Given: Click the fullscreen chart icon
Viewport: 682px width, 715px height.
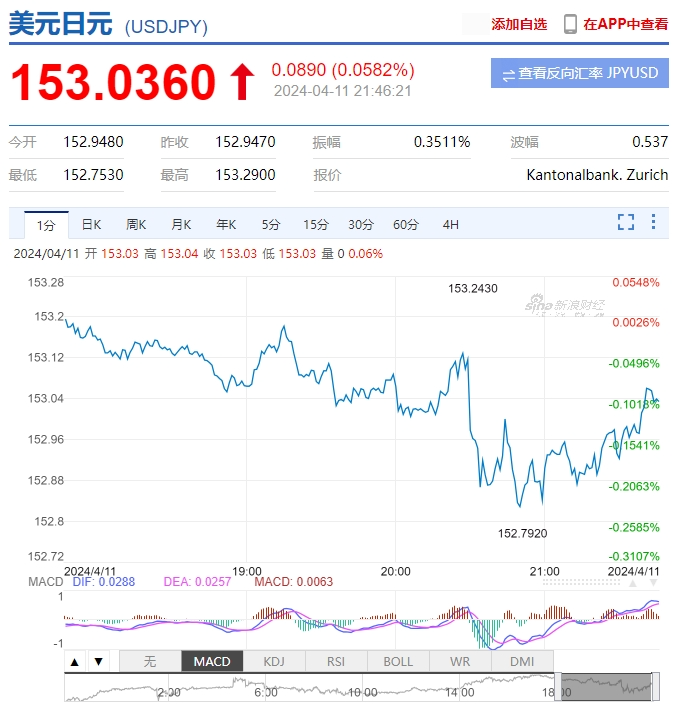Looking at the screenshot, I should click(x=625, y=222).
